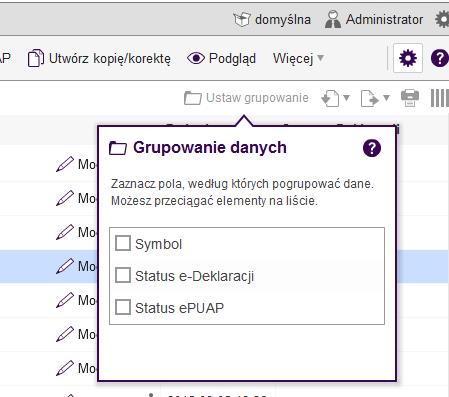Check Status e-Deklaracji grouping option
The width and height of the screenshot is (449, 397).
123,275
